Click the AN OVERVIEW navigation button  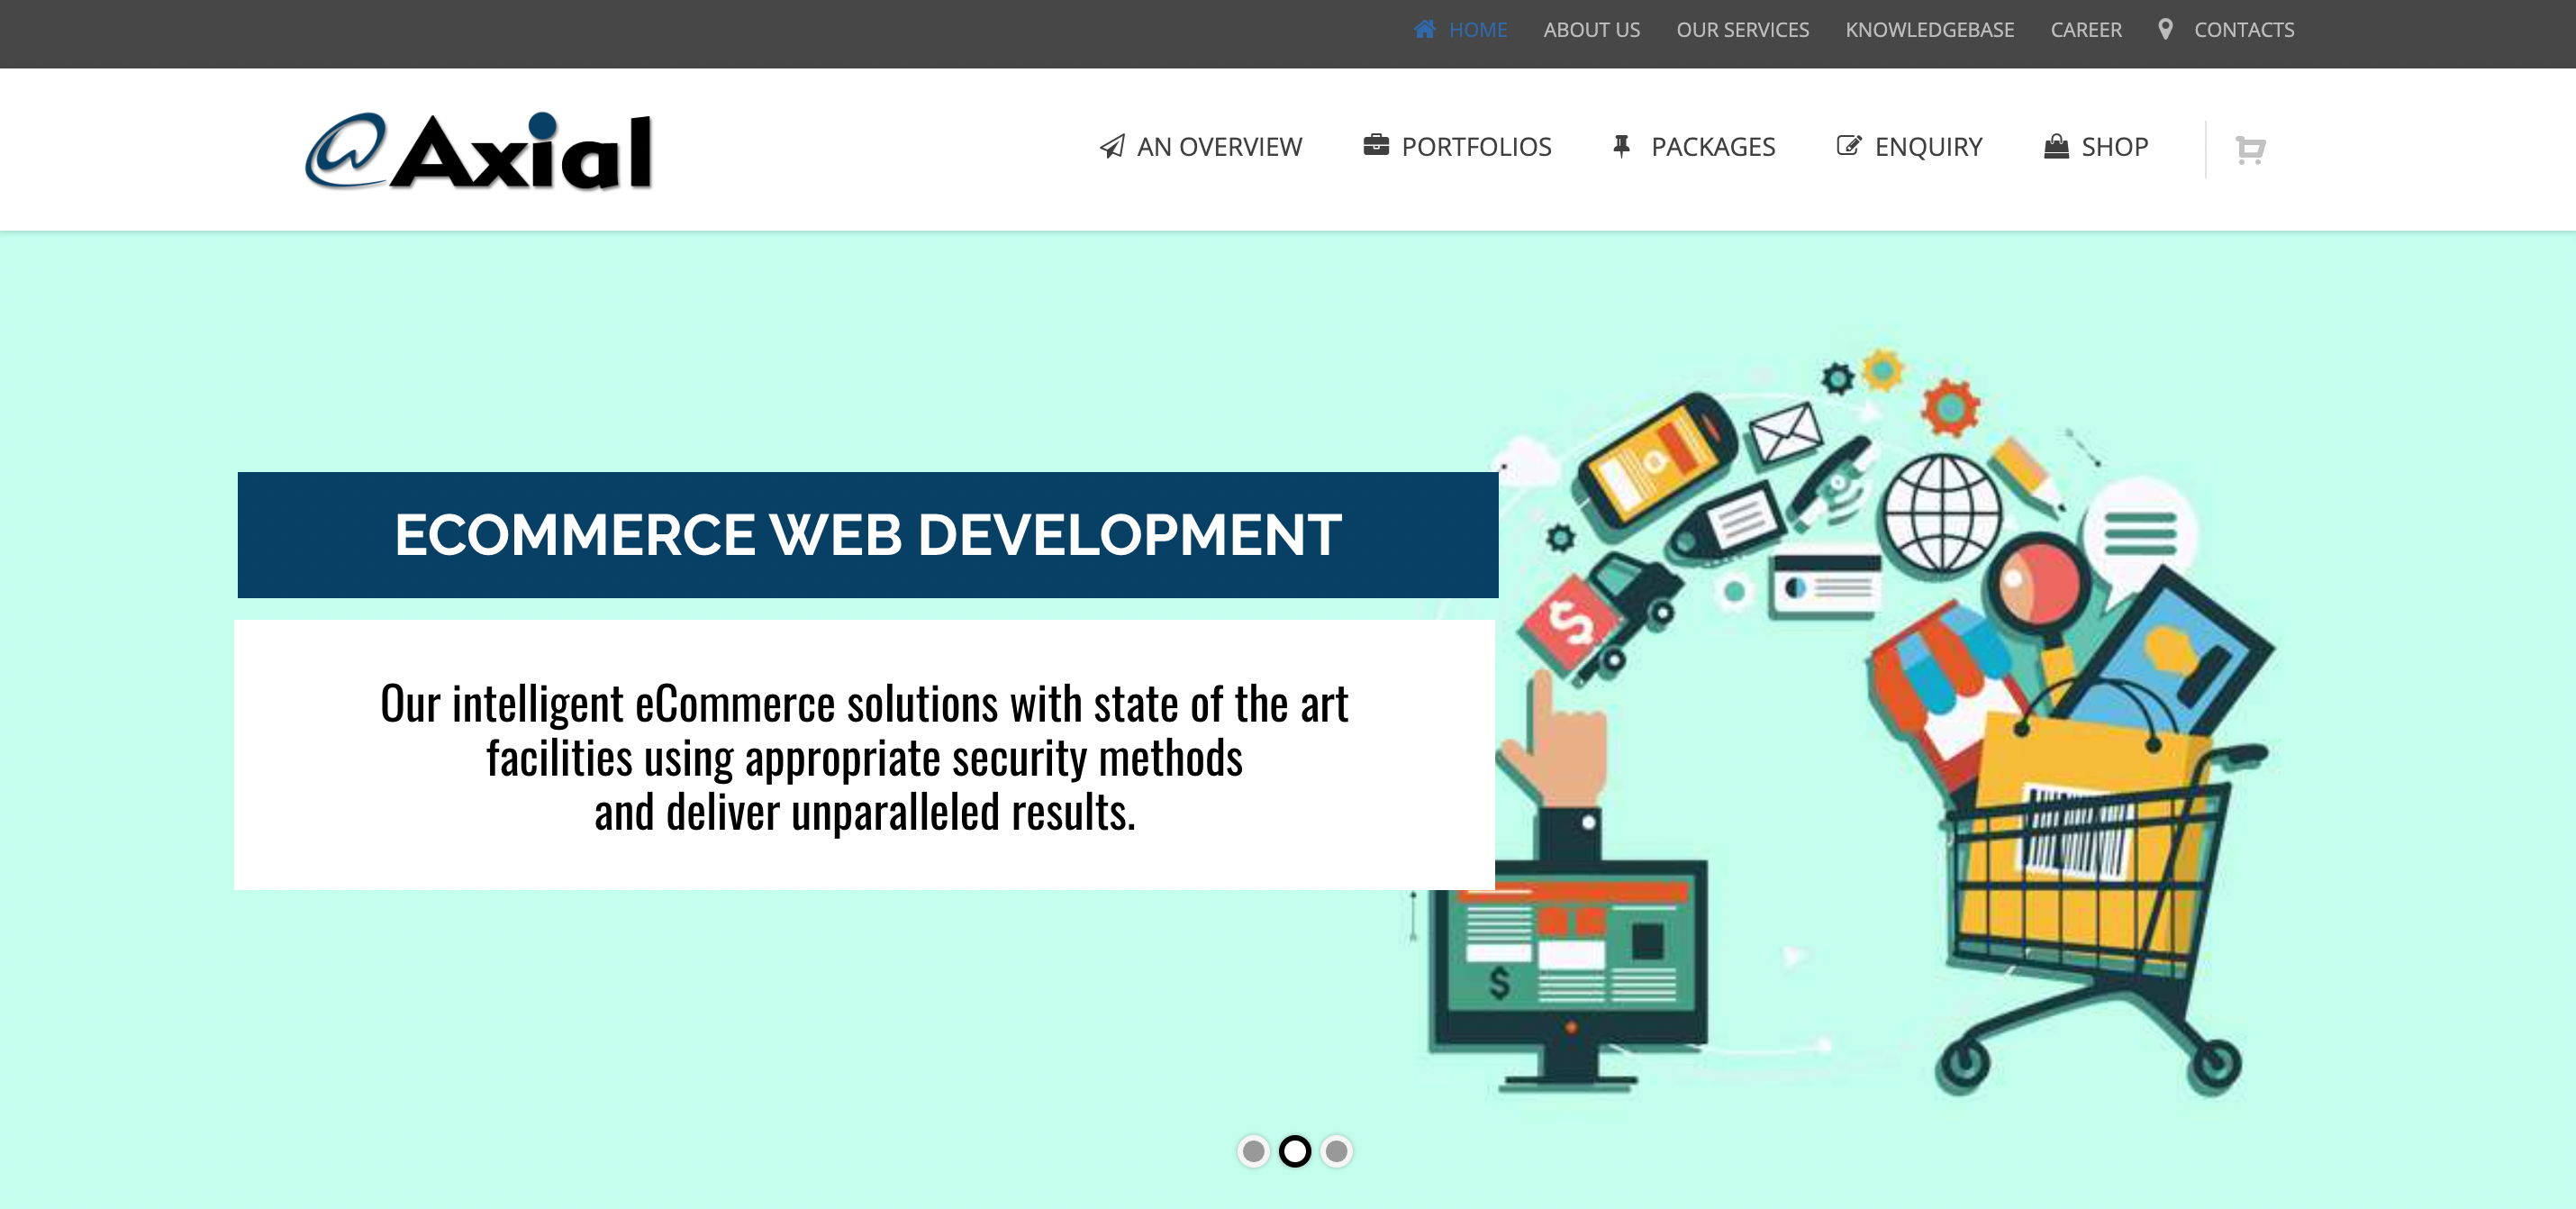pos(1200,146)
